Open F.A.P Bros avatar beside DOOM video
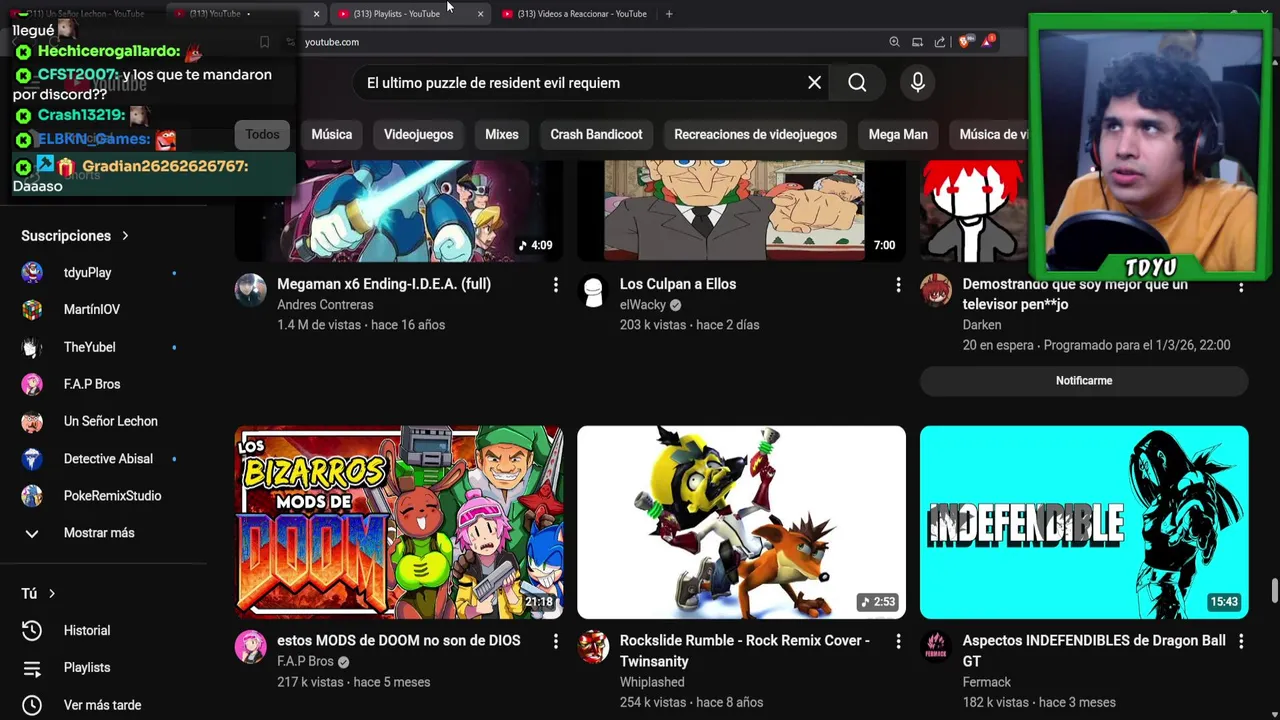Viewport: 1280px width, 720px height. pyautogui.click(x=251, y=647)
